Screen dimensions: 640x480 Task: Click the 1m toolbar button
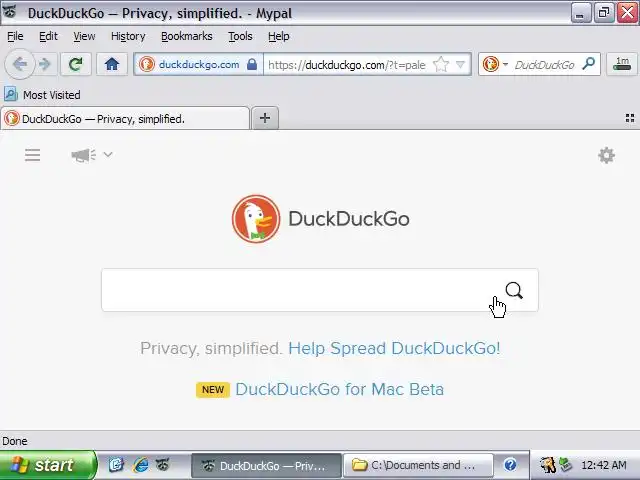tap(622, 64)
